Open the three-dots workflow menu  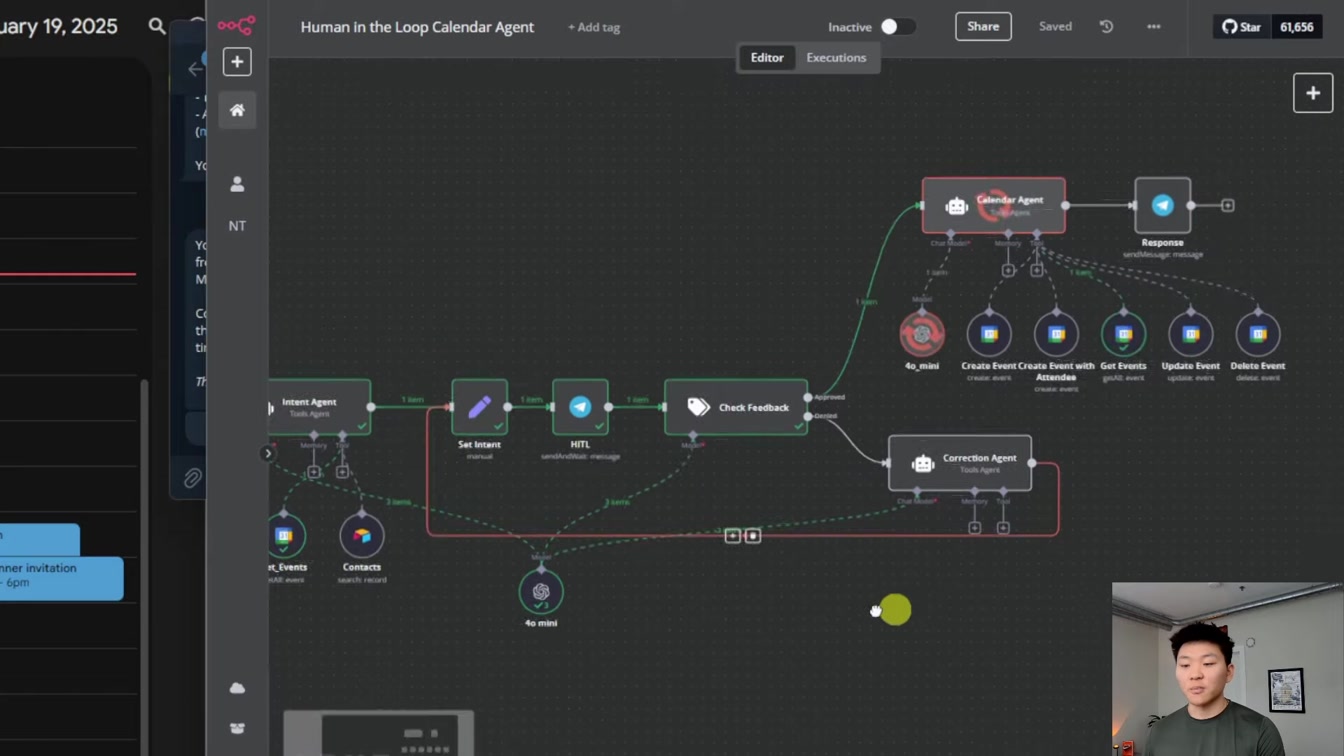[1154, 27]
